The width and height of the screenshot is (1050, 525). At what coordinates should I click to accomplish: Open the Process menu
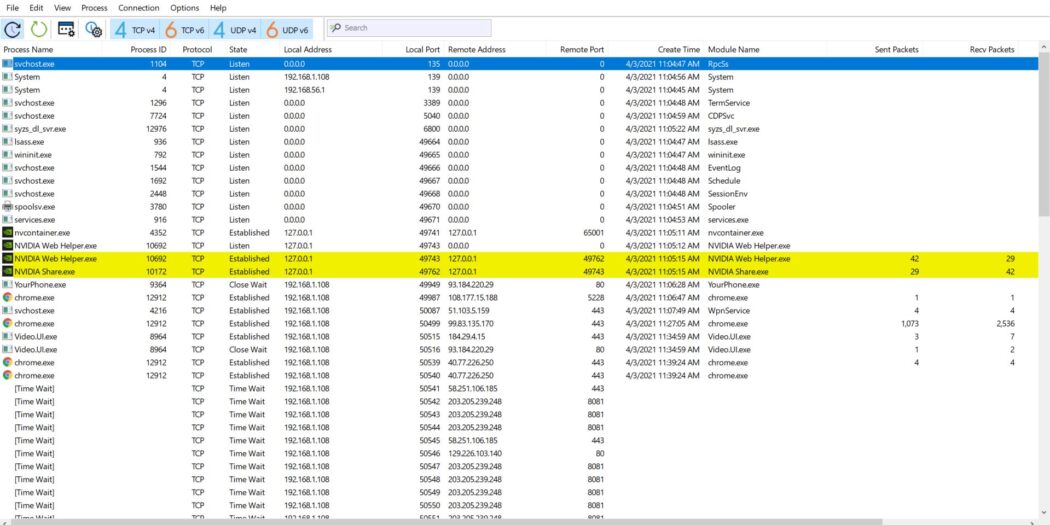coord(94,8)
